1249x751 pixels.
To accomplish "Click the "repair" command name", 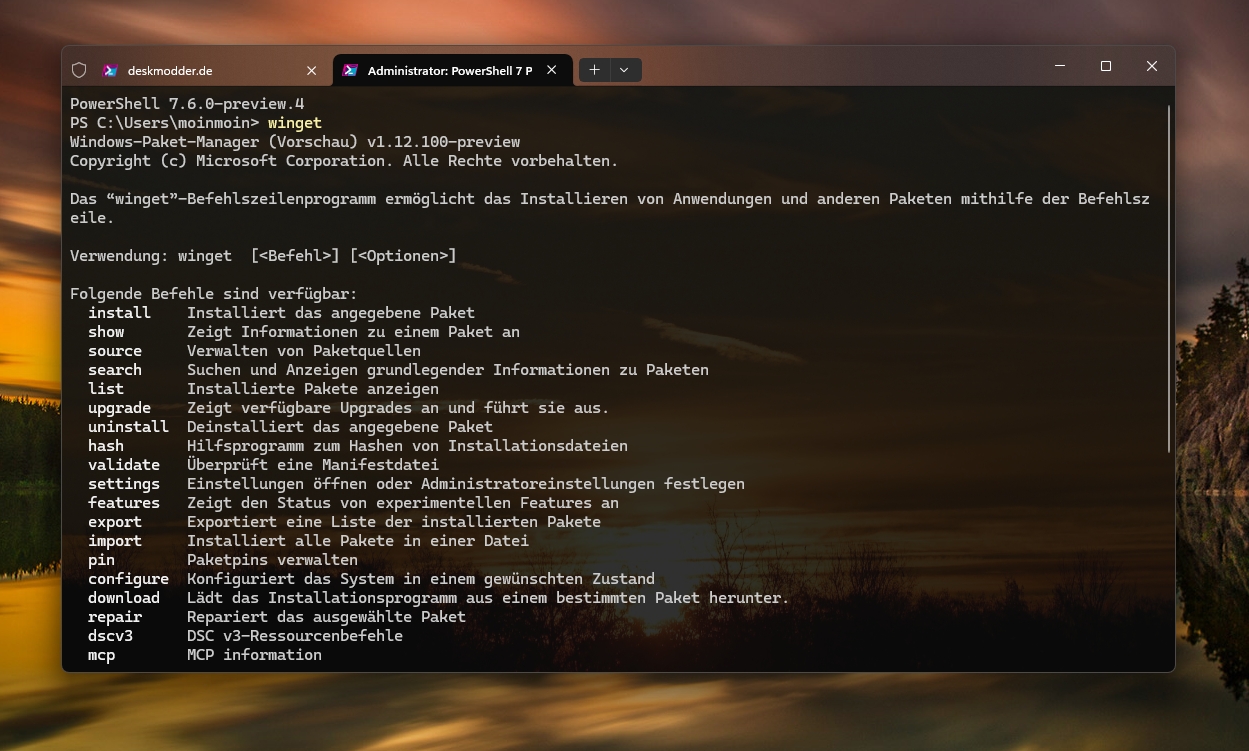I will 115,617.
